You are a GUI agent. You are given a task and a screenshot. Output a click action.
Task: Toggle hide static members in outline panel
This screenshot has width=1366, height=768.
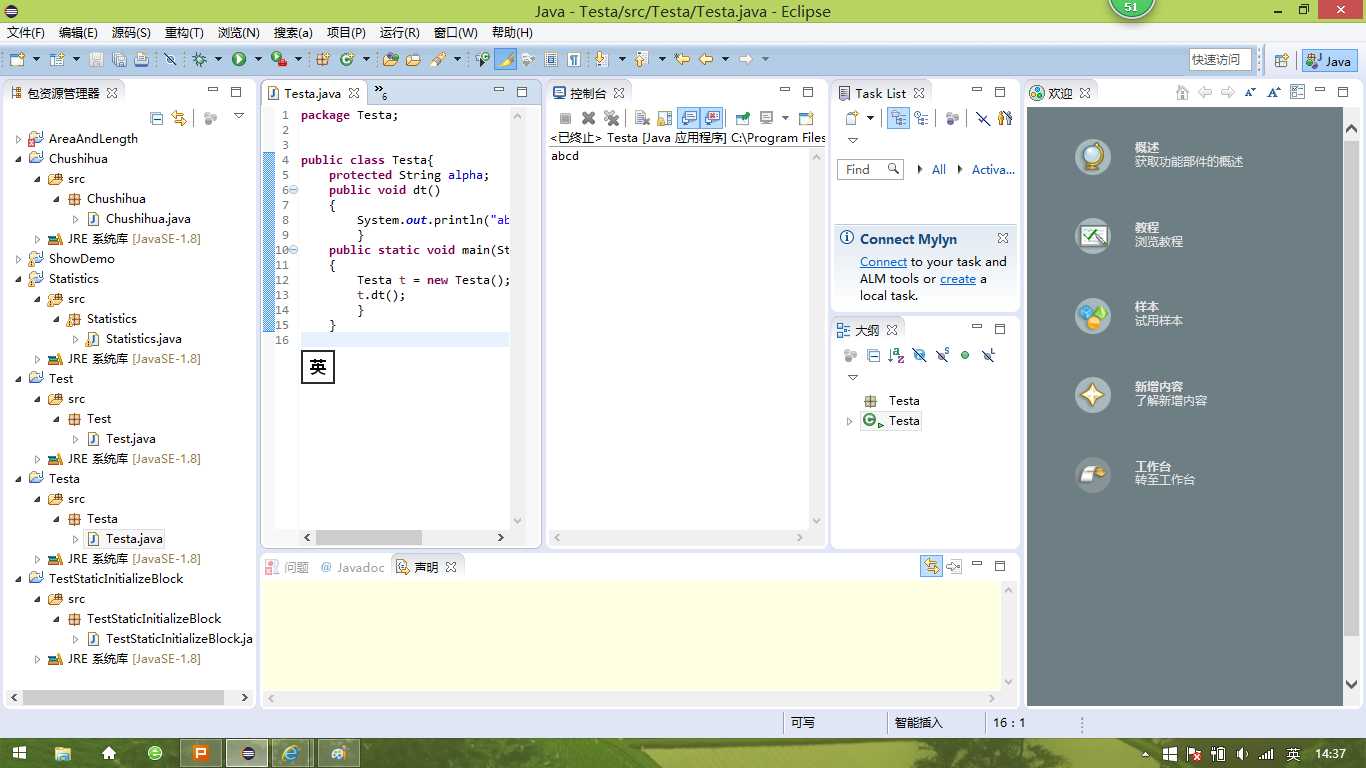[x=942, y=355]
